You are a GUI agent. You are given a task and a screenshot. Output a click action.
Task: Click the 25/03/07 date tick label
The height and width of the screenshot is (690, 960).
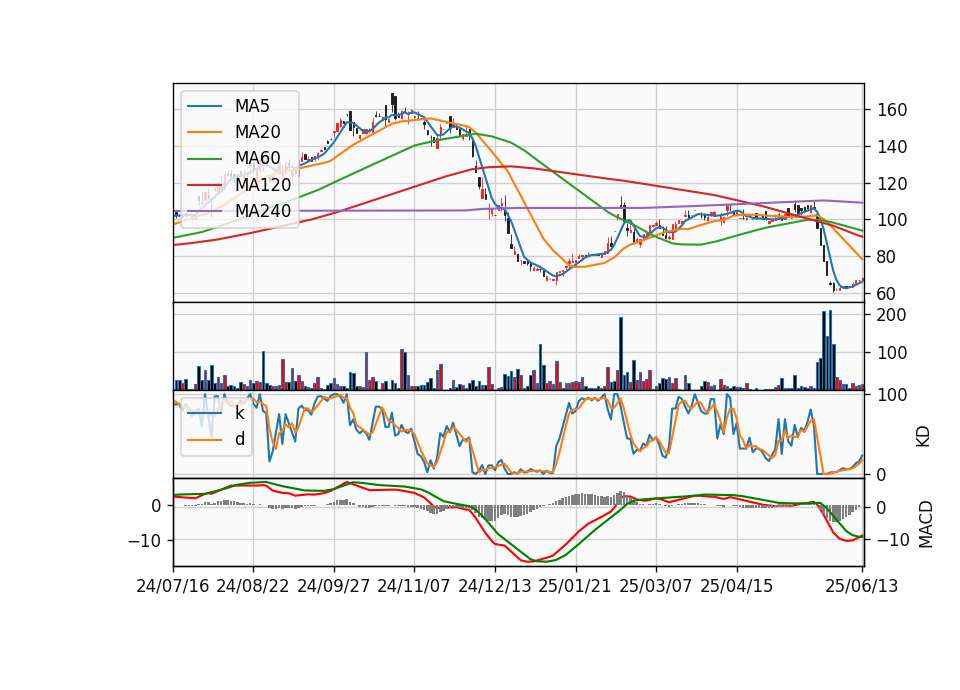coord(656,586)
